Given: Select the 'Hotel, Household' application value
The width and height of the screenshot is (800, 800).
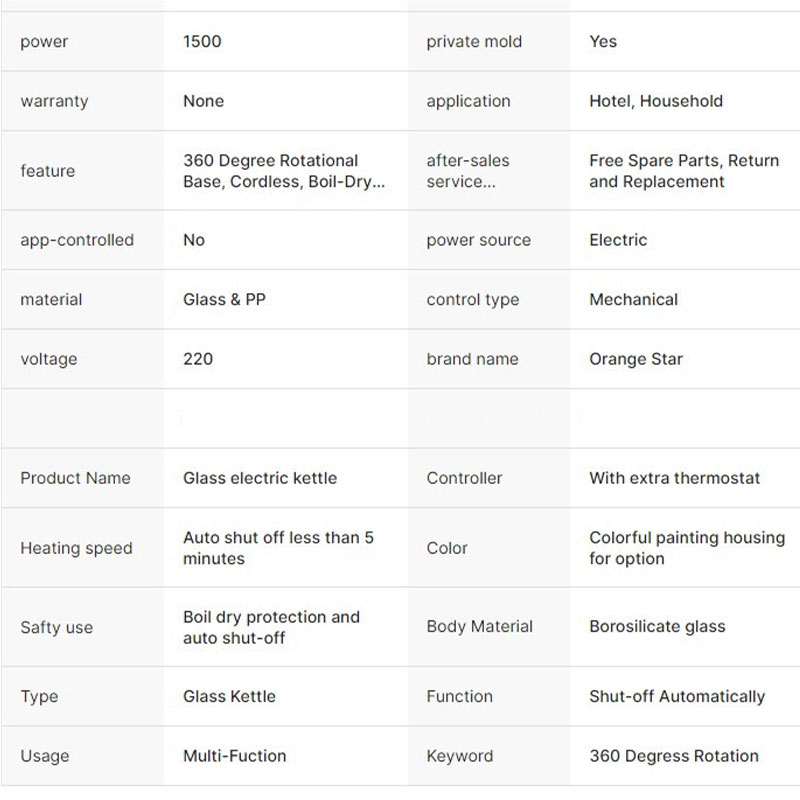Looking at the screenshot, I should 656,101.
